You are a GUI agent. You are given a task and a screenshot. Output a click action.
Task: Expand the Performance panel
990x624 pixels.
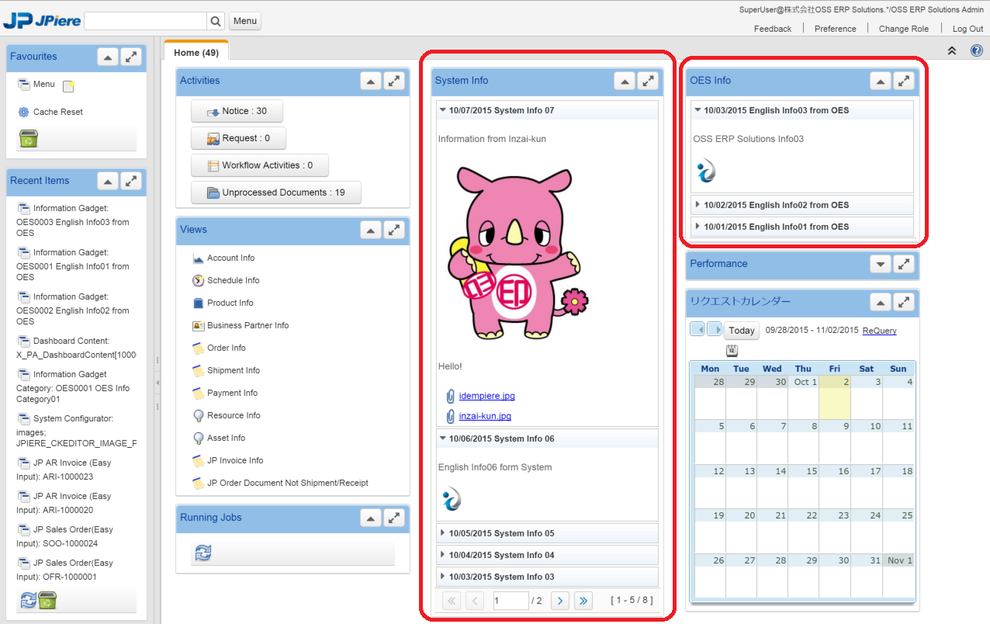[880, 264]
